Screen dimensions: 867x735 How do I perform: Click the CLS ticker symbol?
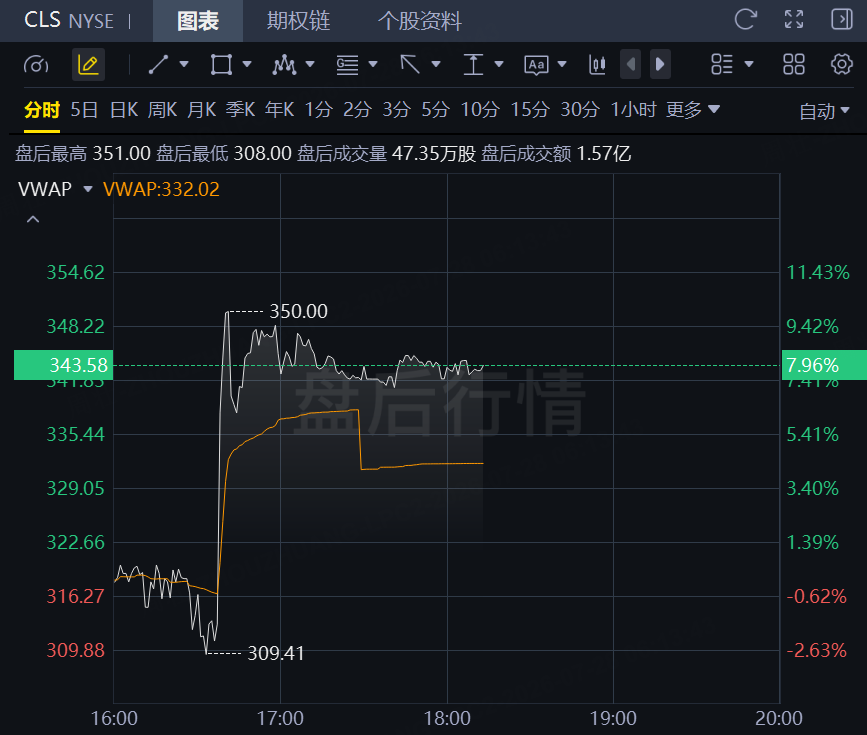[x=43, y=20]
